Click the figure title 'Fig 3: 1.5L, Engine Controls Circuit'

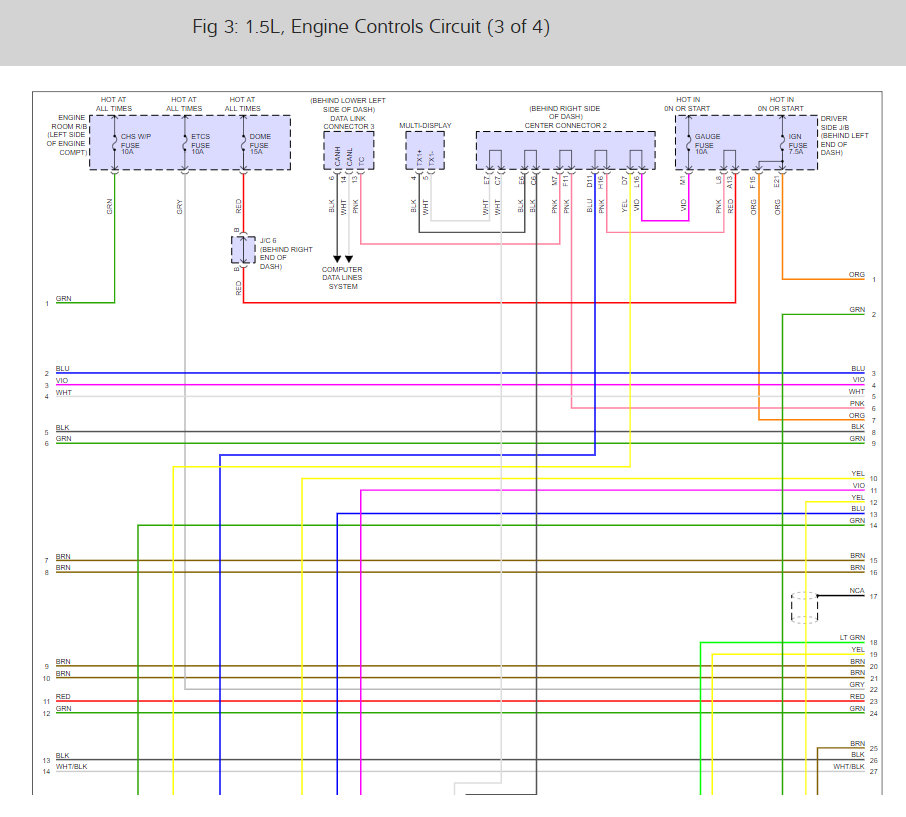point(371,27)
